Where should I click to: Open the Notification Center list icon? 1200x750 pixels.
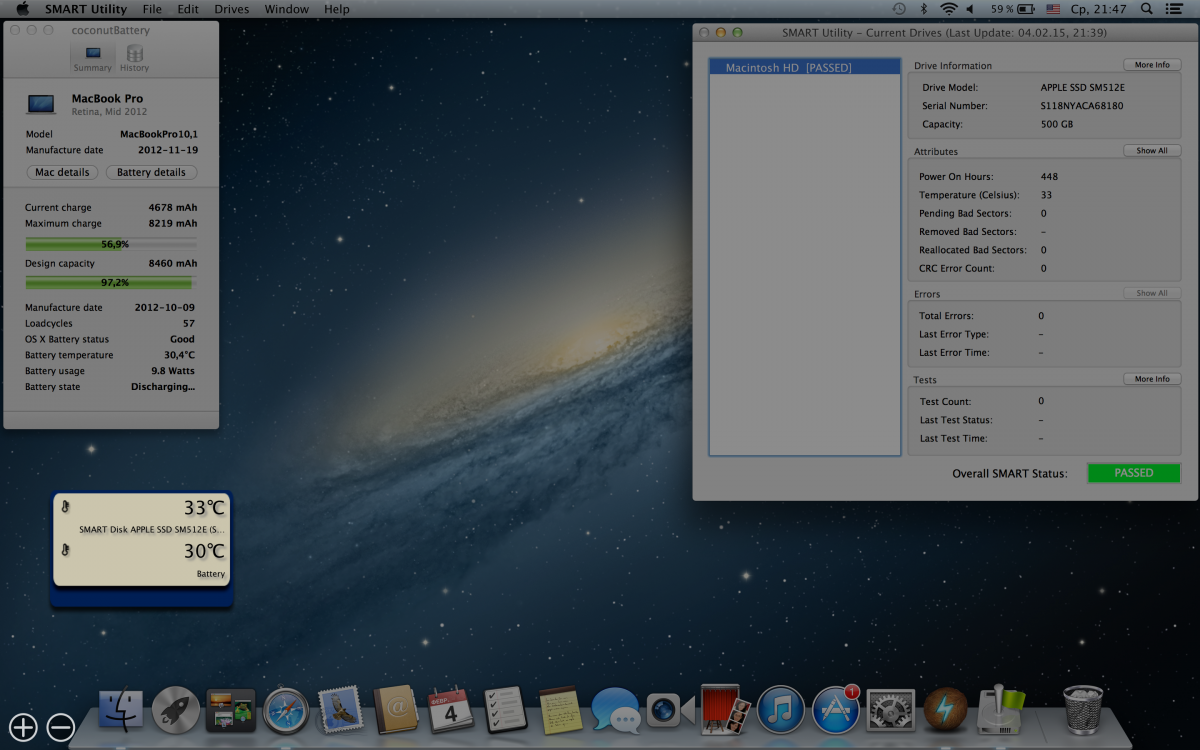coord(1175,9)
